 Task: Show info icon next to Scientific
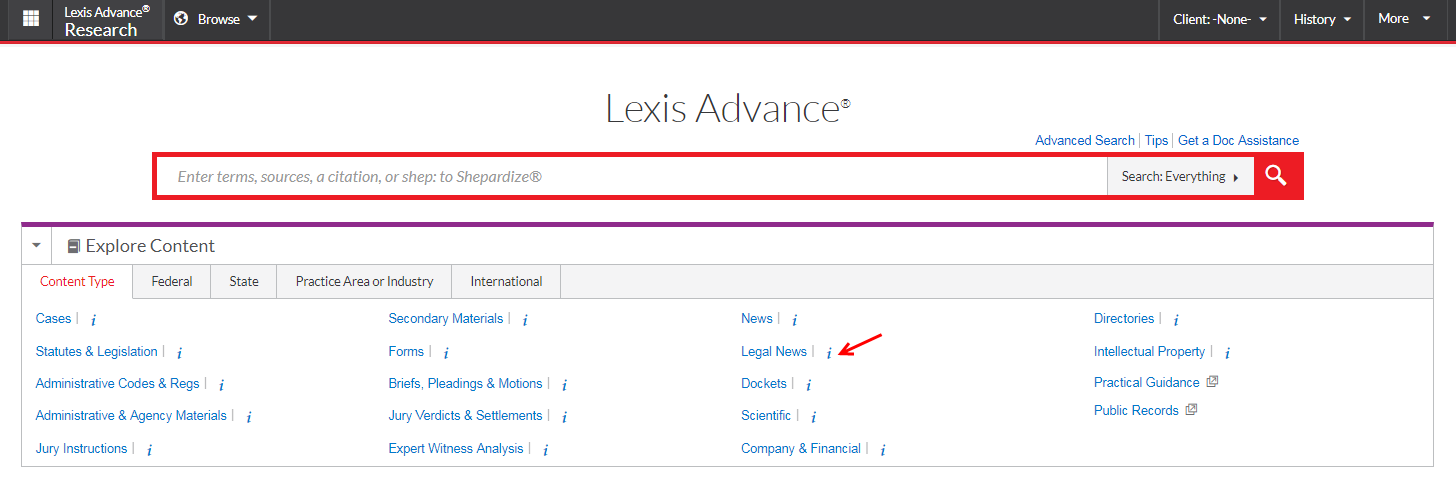pos(813,417)
